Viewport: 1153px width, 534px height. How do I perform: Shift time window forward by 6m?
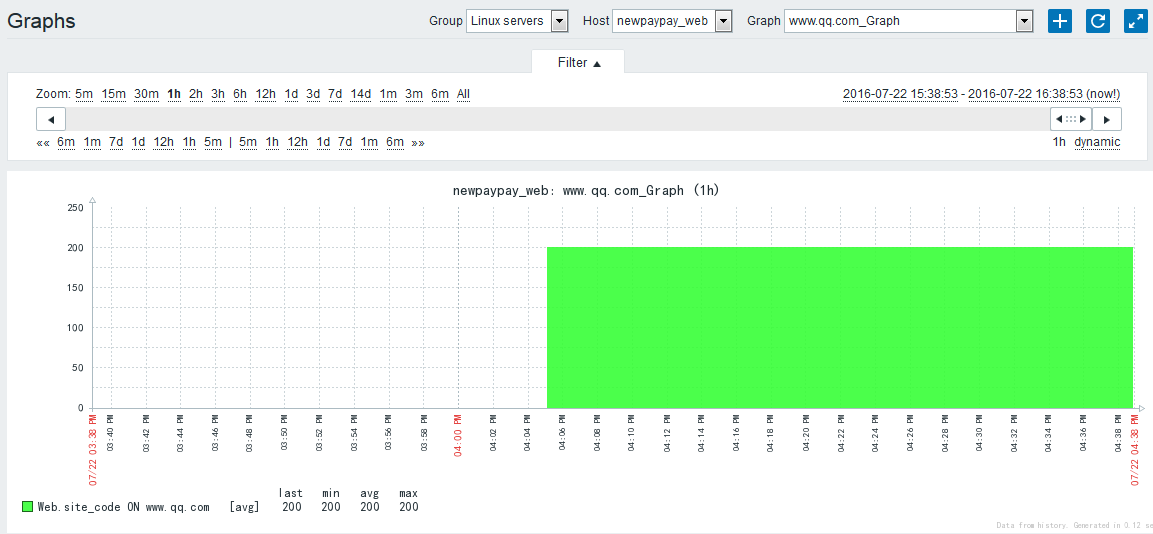395,142
